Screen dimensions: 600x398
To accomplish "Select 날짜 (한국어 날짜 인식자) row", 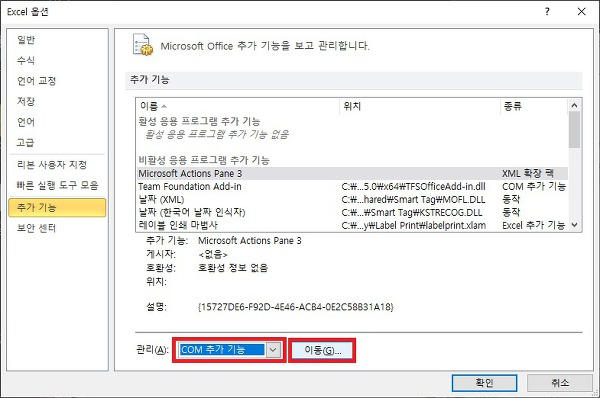I will 352,212.
